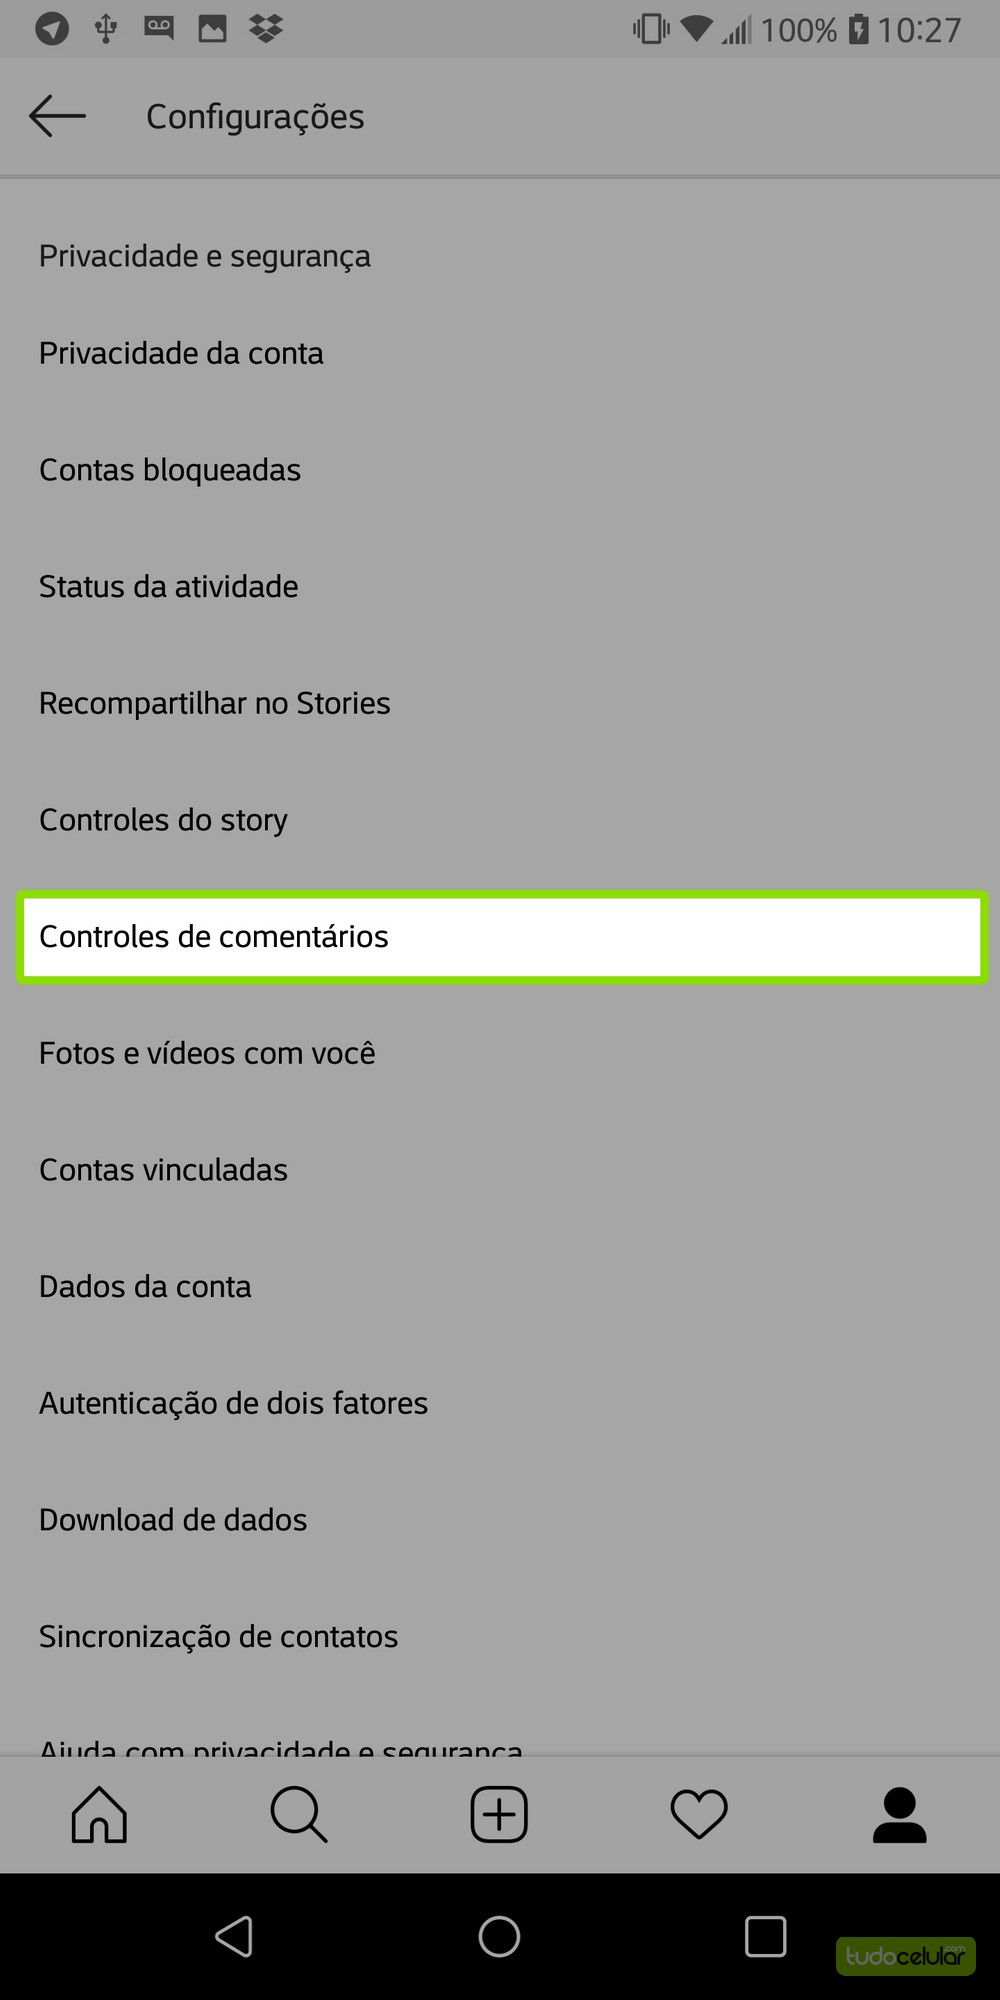Tap Download de dados
The height and width of the screenshot is (2000, 1000).
(173, 1520)
